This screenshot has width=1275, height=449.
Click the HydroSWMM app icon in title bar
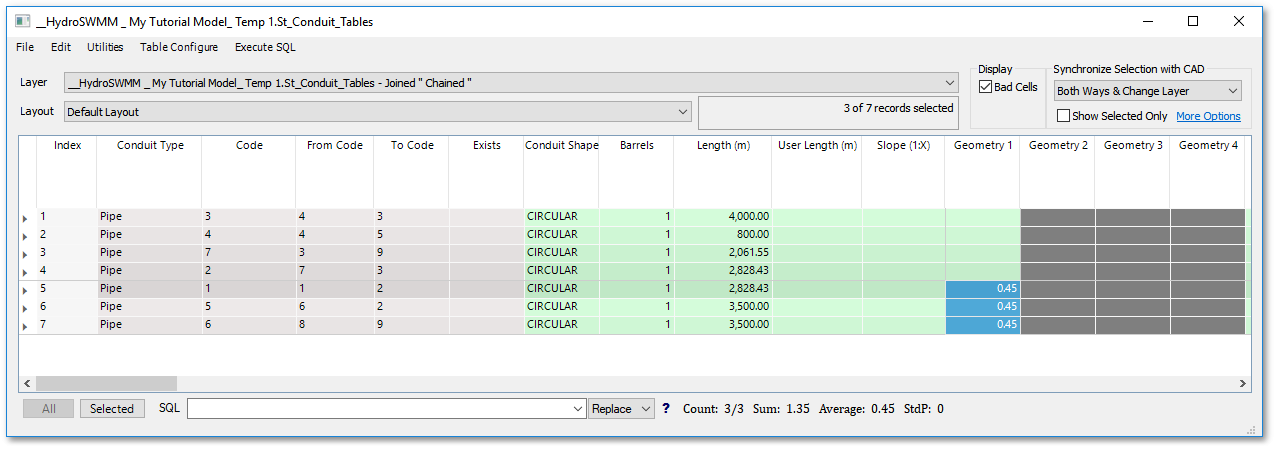click(23, 21)
